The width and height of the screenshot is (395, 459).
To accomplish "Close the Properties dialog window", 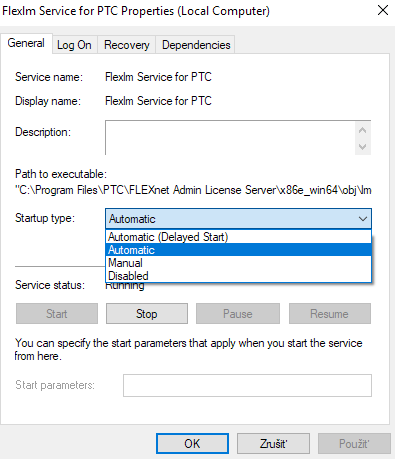I will (383, 10).
